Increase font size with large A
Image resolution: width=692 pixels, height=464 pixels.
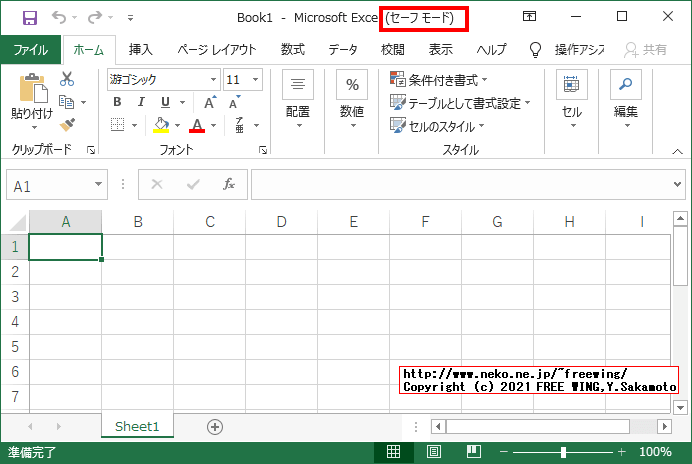(210, 102)
